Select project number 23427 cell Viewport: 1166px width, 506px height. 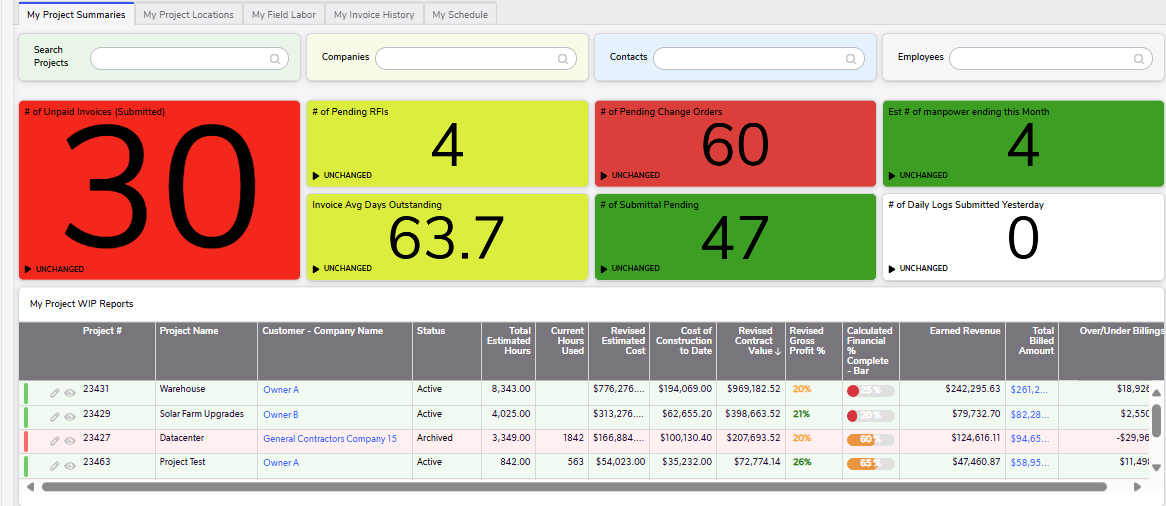click(96, 438)
